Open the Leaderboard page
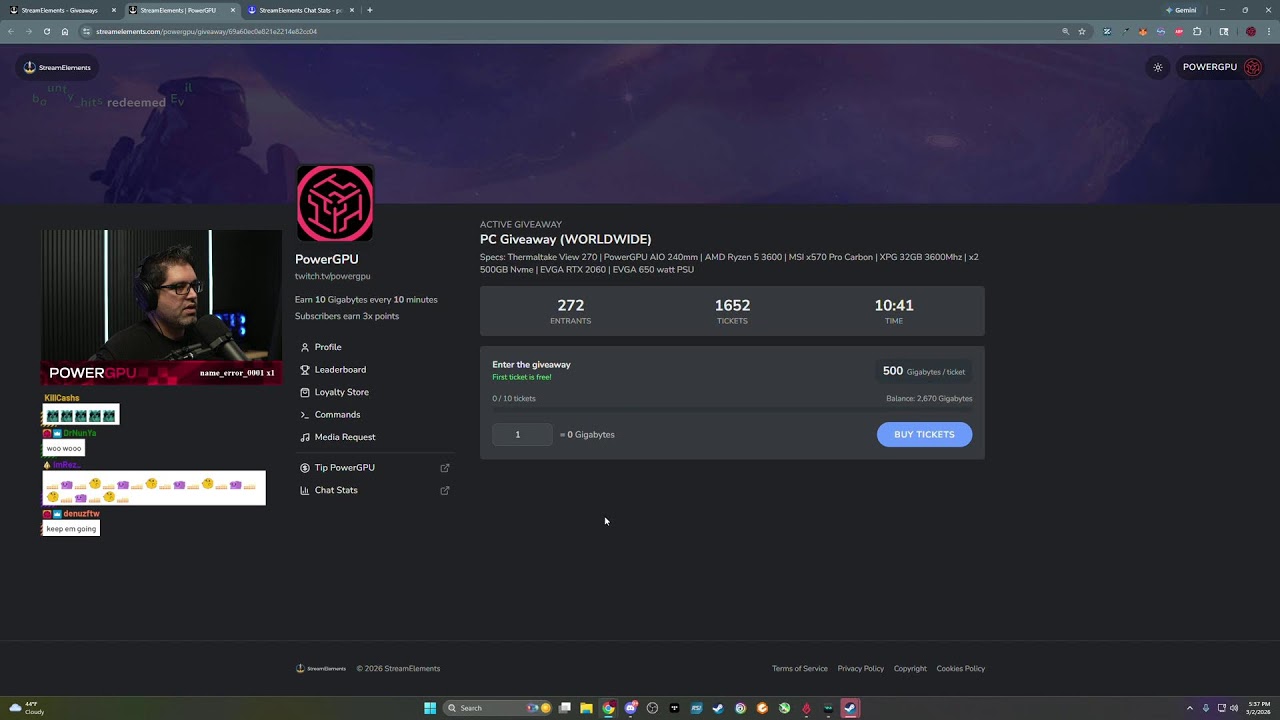Viewport: 1280px width, 720px height. click(340, 370)
